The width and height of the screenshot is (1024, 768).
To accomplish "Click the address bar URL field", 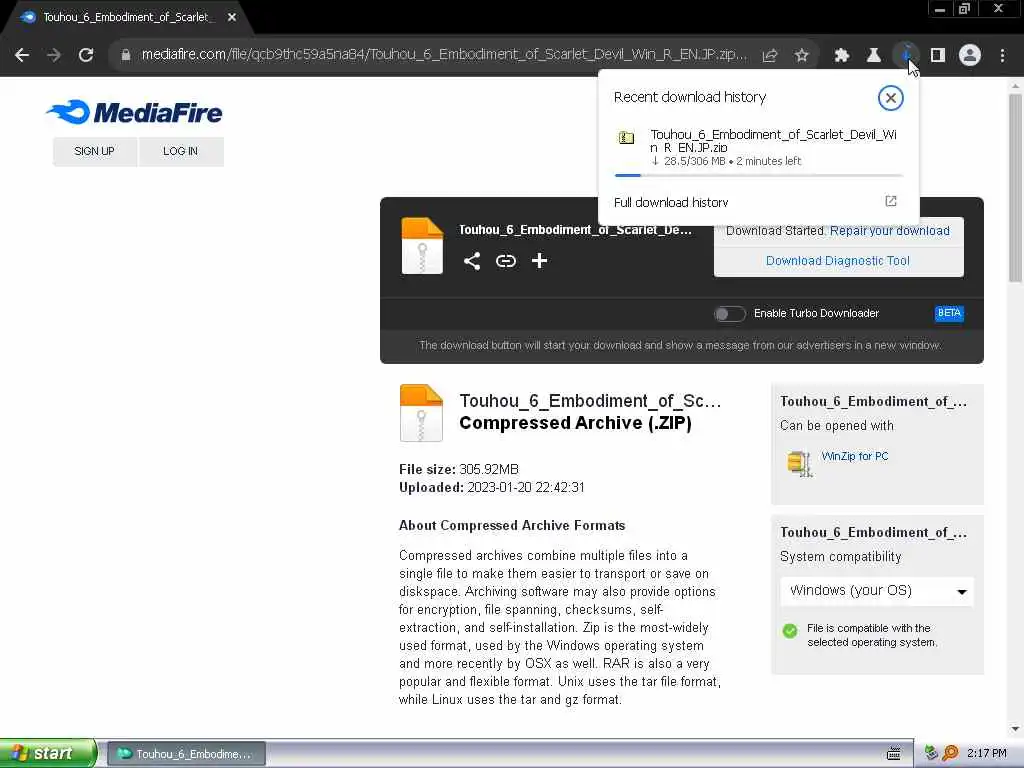I will (444, 55).
